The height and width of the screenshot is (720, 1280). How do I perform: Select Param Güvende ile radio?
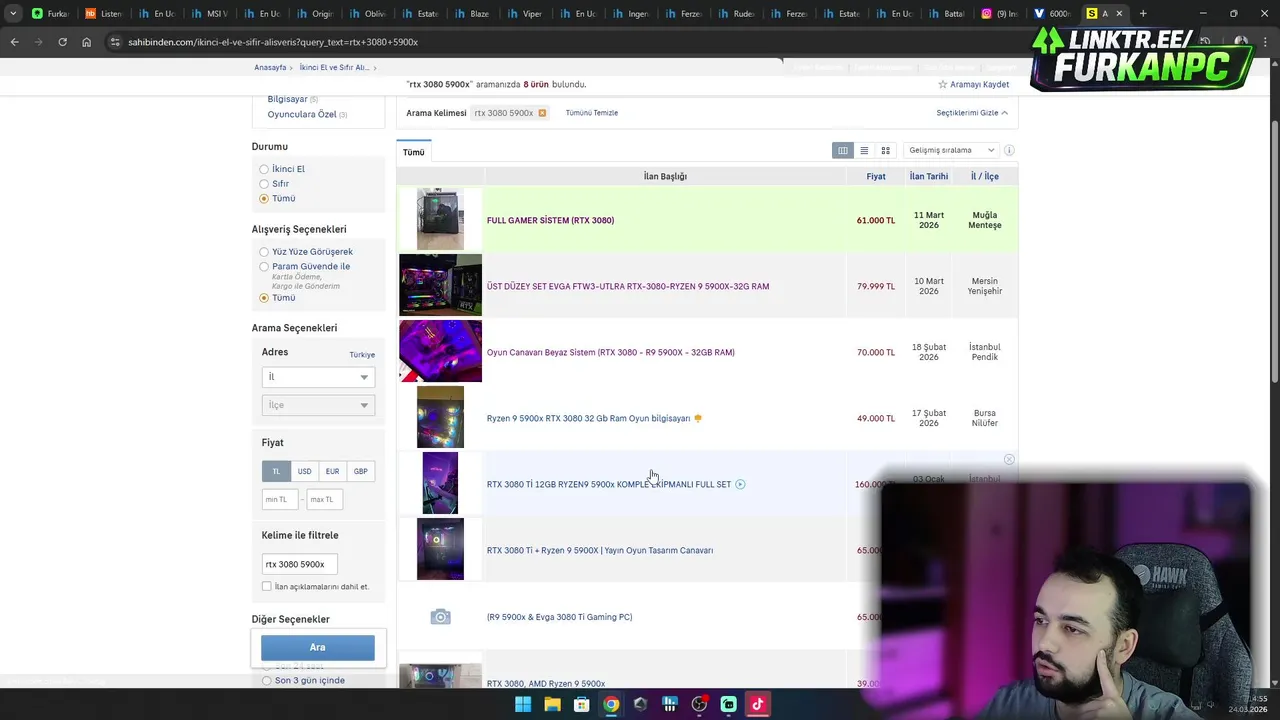coord(264,267)
